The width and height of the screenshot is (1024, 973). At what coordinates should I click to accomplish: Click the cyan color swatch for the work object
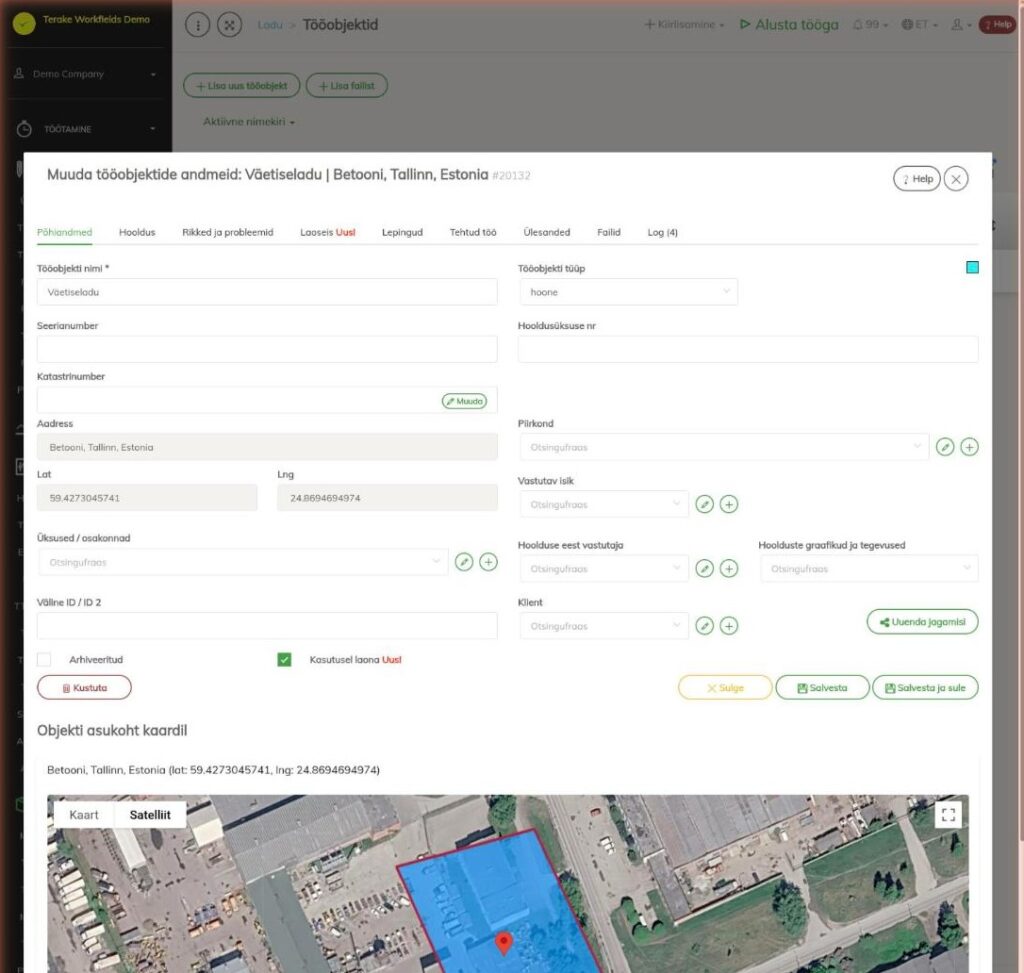coord(972,267)
